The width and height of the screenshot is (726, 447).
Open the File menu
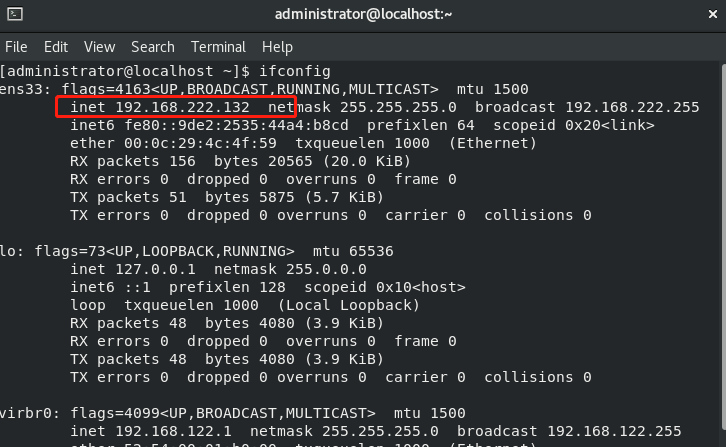point(16,47)
